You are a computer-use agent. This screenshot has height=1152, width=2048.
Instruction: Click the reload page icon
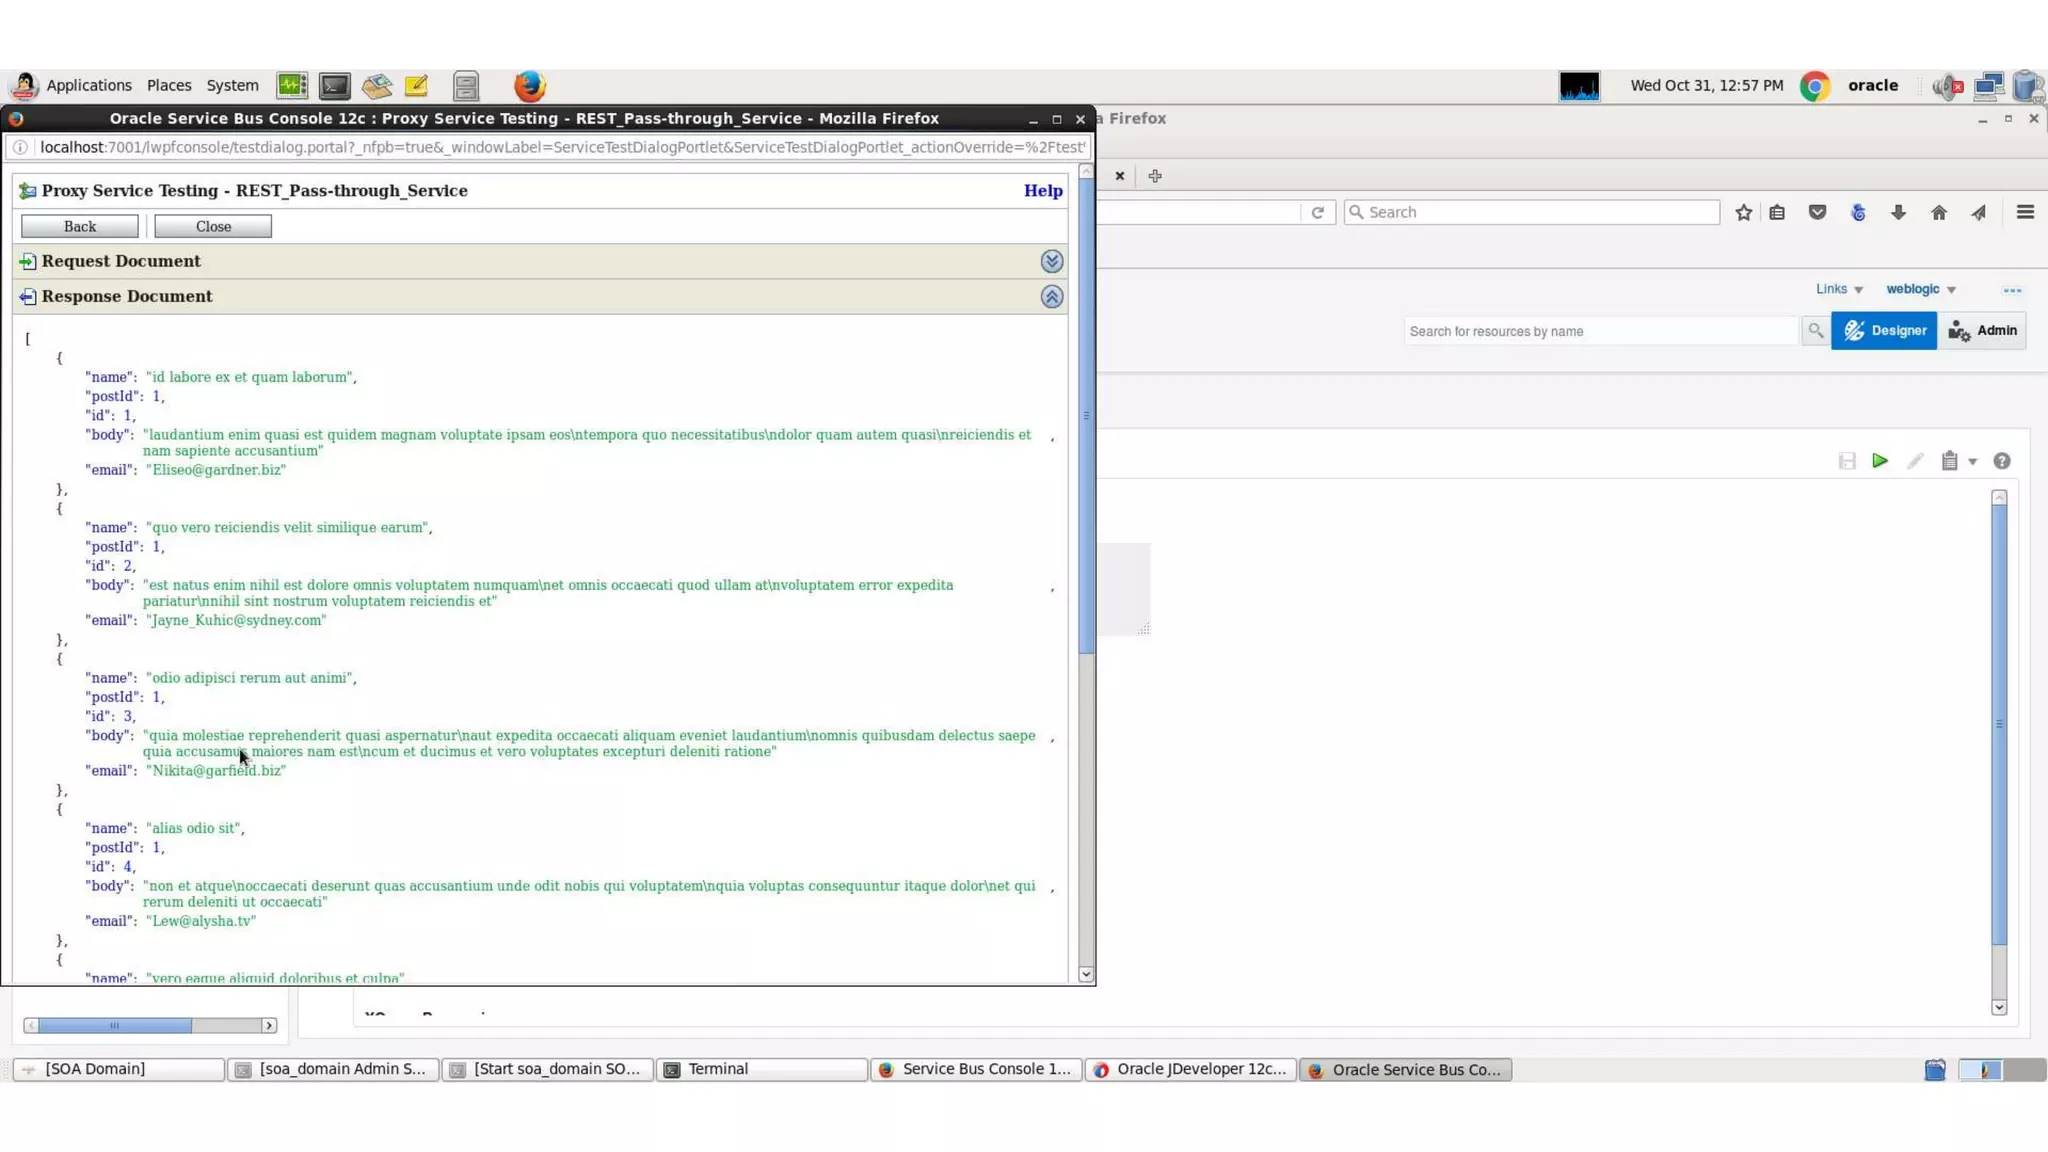tap(1318, 212)
